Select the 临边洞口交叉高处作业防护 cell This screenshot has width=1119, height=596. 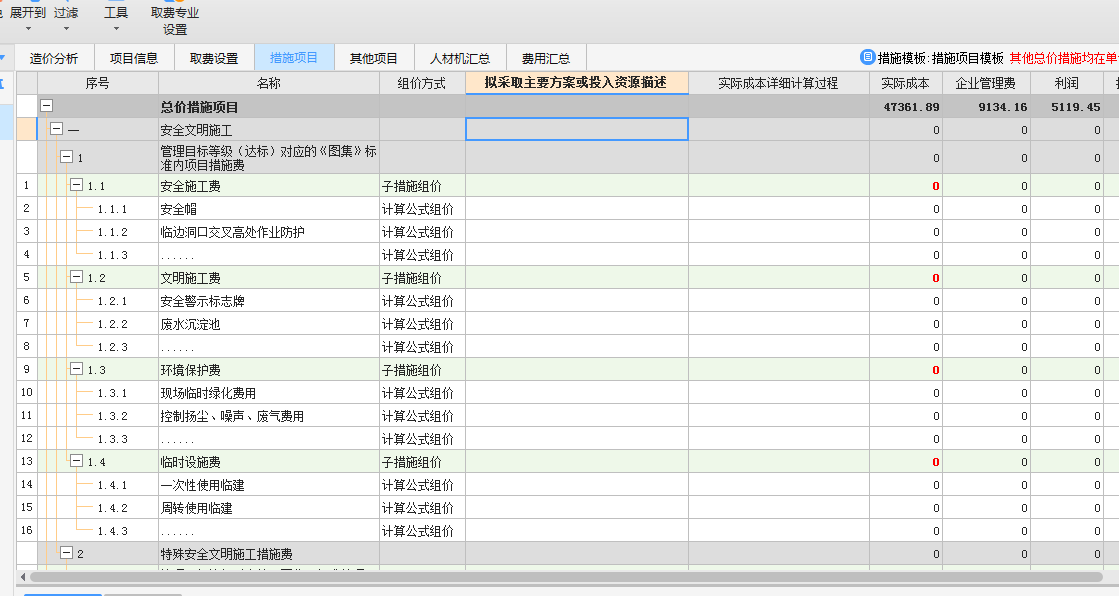coord(269,232)
